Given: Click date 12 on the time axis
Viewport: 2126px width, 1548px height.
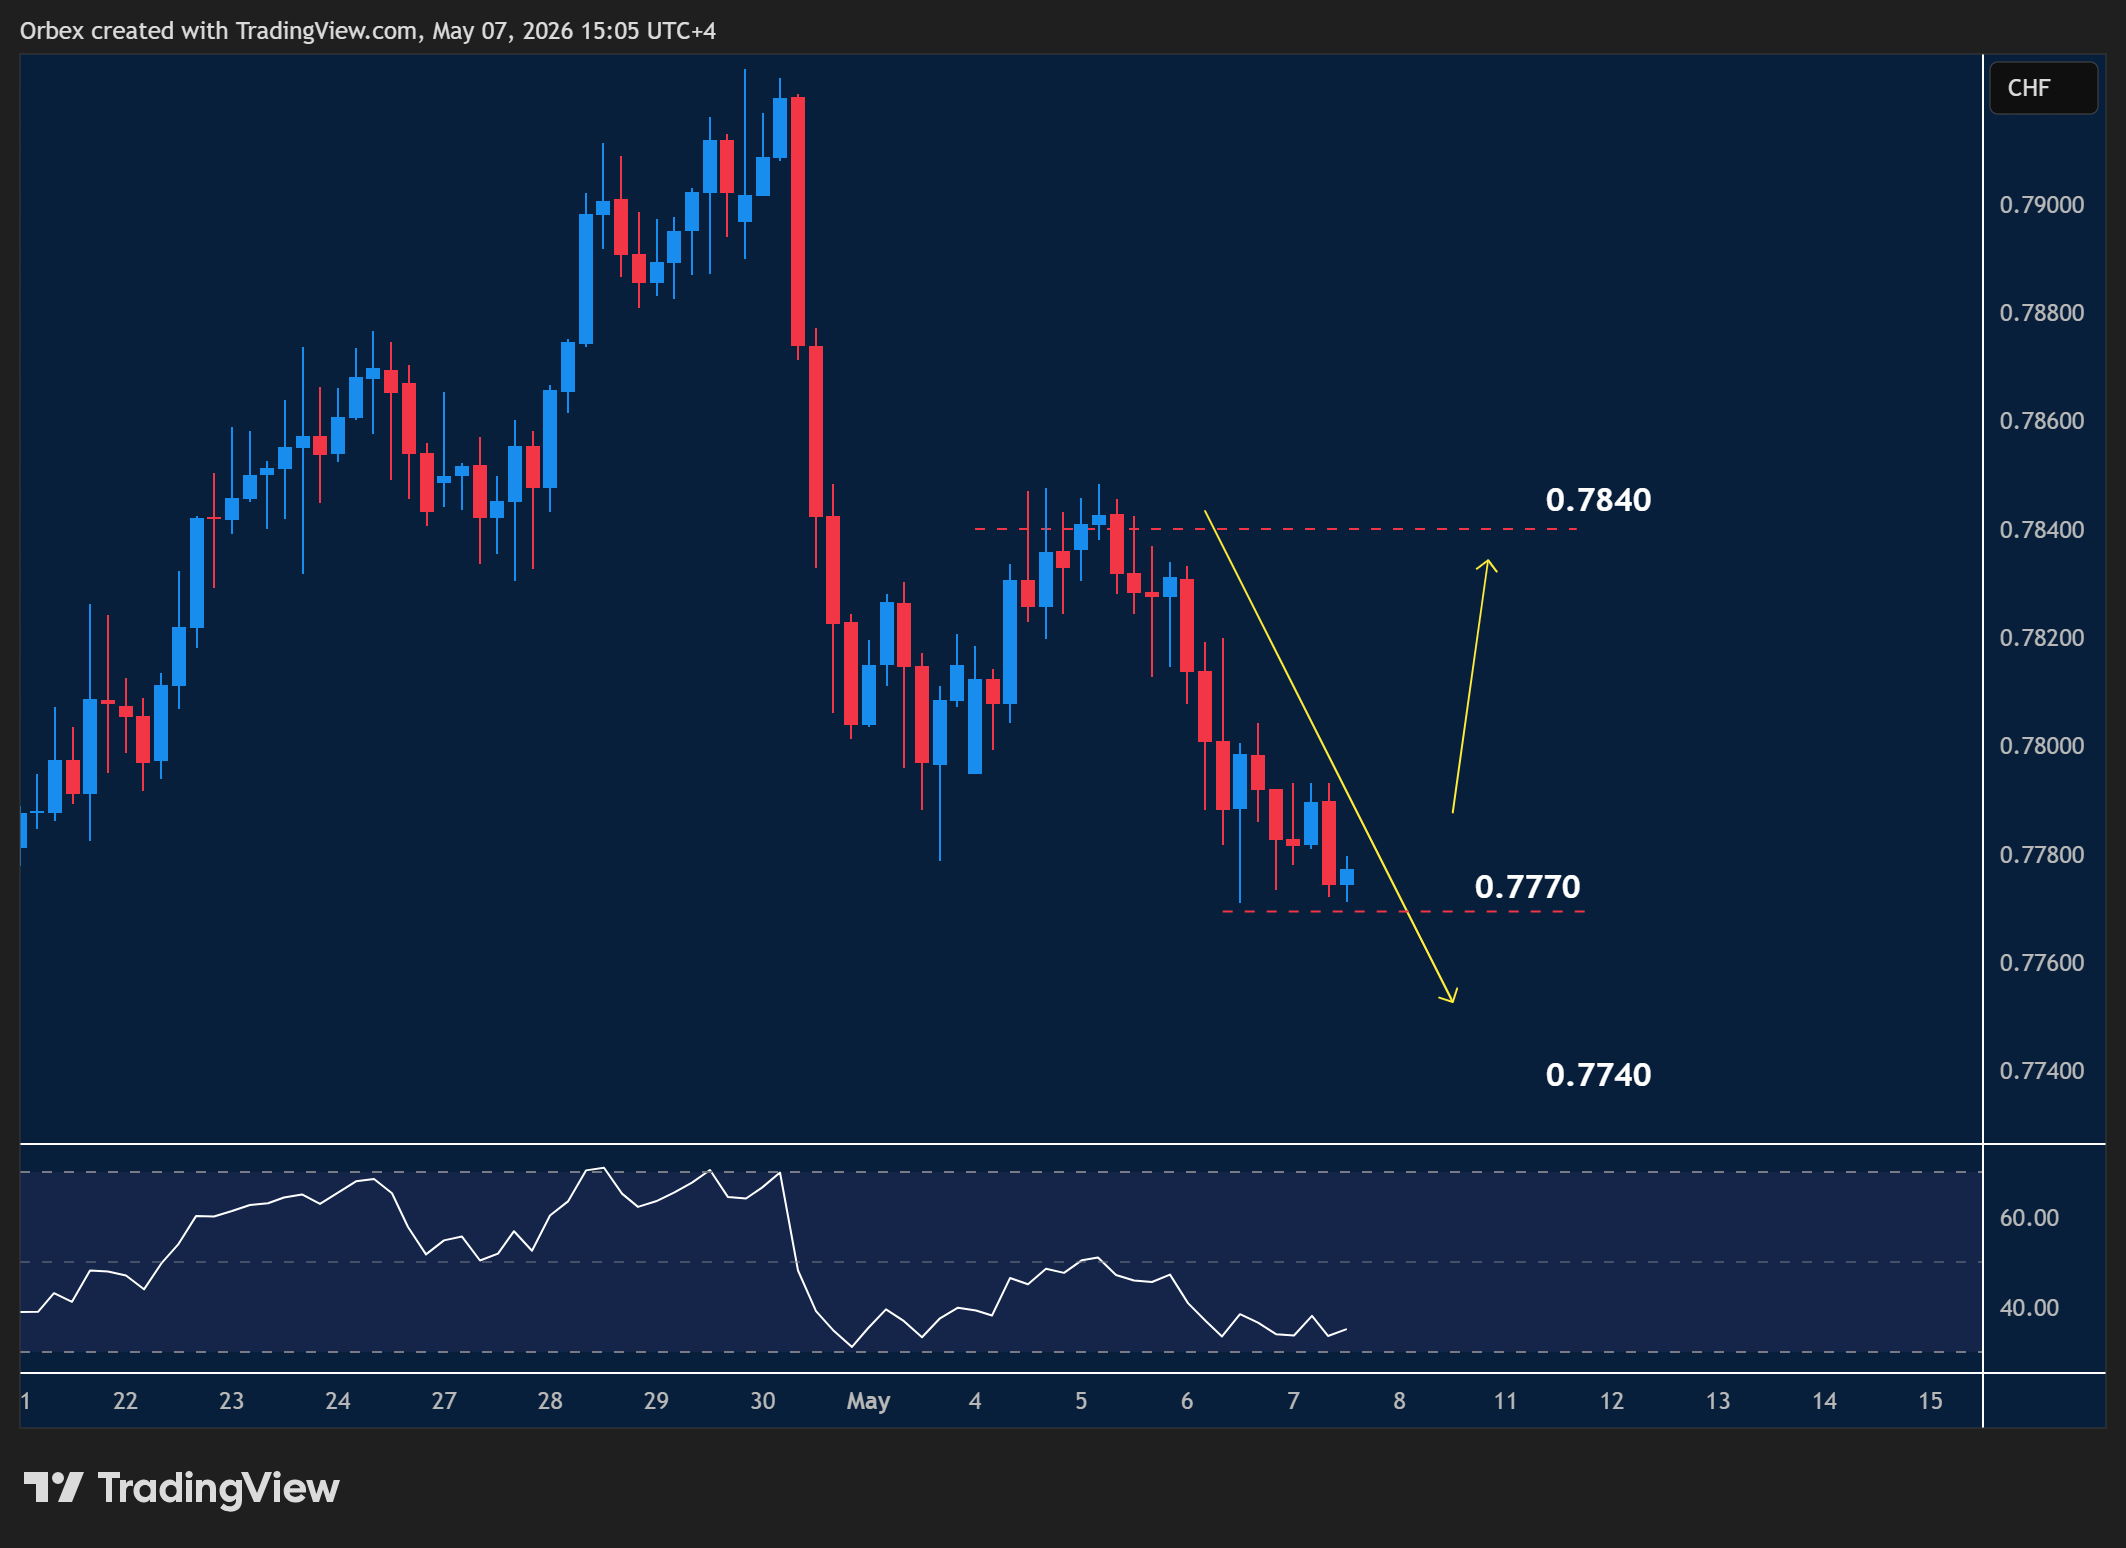Looking at the screenshot, I should click(x=1612, y=1401).
